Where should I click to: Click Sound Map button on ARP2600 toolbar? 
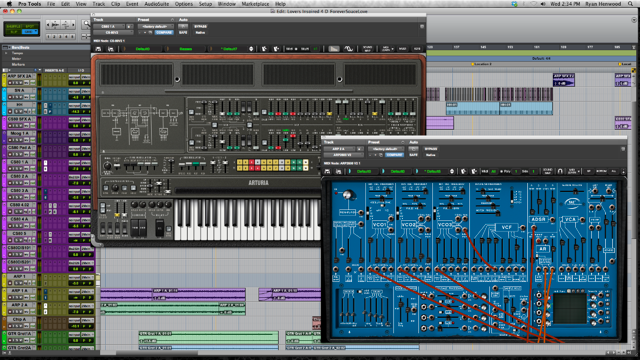[547, 171]
